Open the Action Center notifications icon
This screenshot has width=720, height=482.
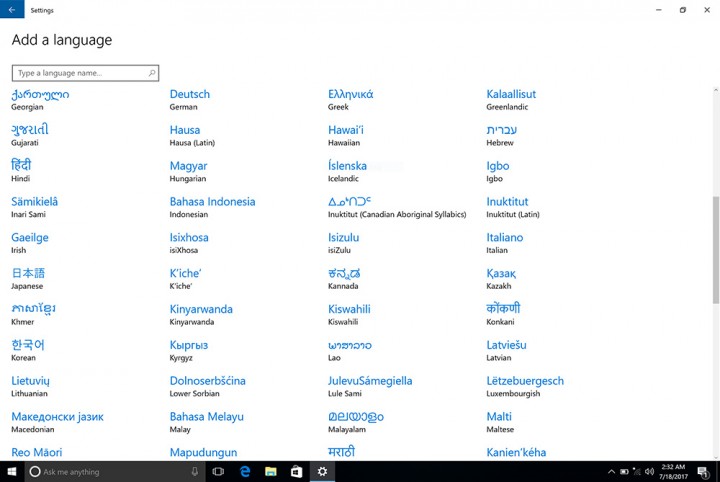point(703,471)
